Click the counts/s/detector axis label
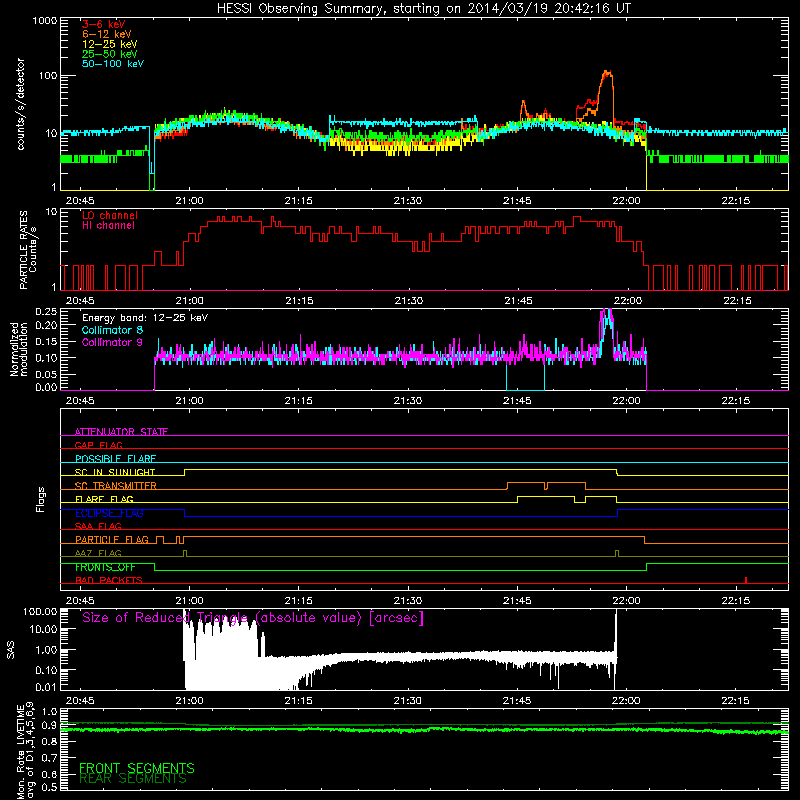Image resolution: width=800 pixels, height=800 pixels. [21, 104]
